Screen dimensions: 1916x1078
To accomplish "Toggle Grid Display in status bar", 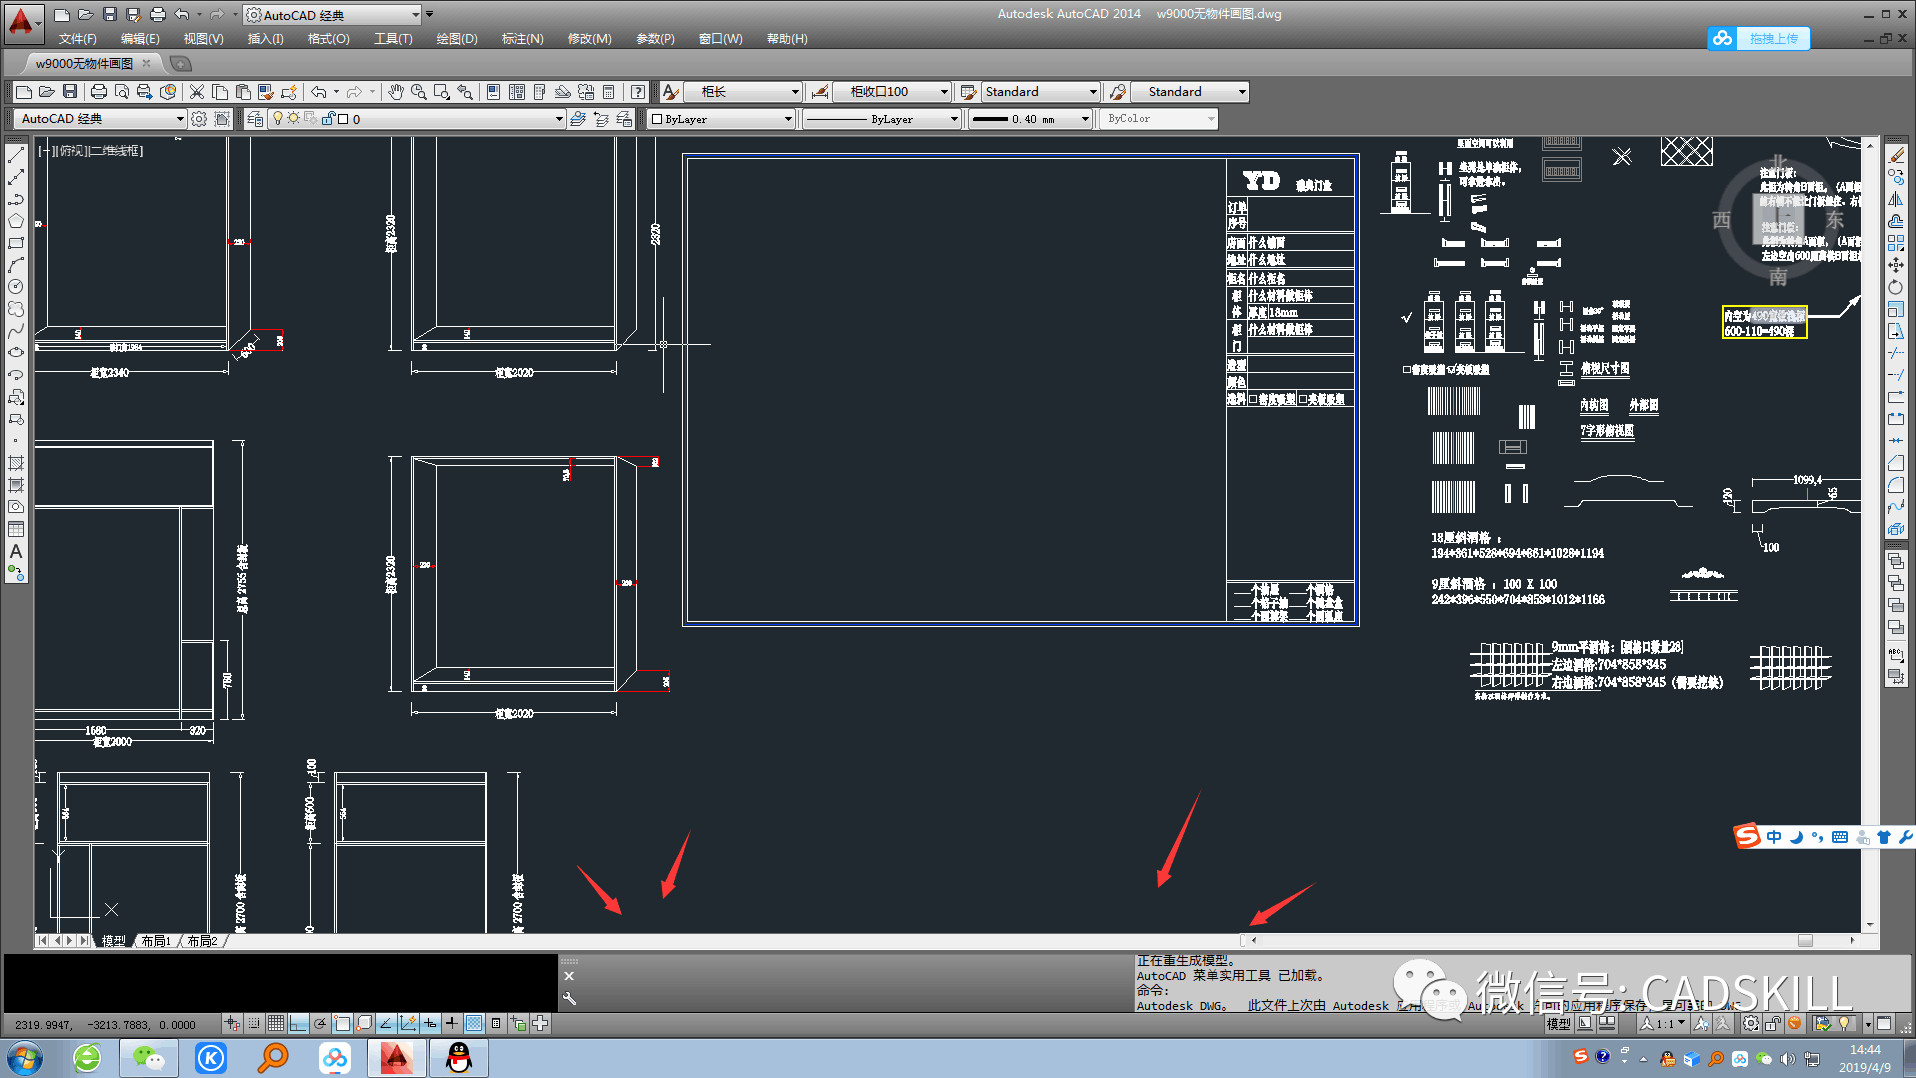I will coord(276,1023).
